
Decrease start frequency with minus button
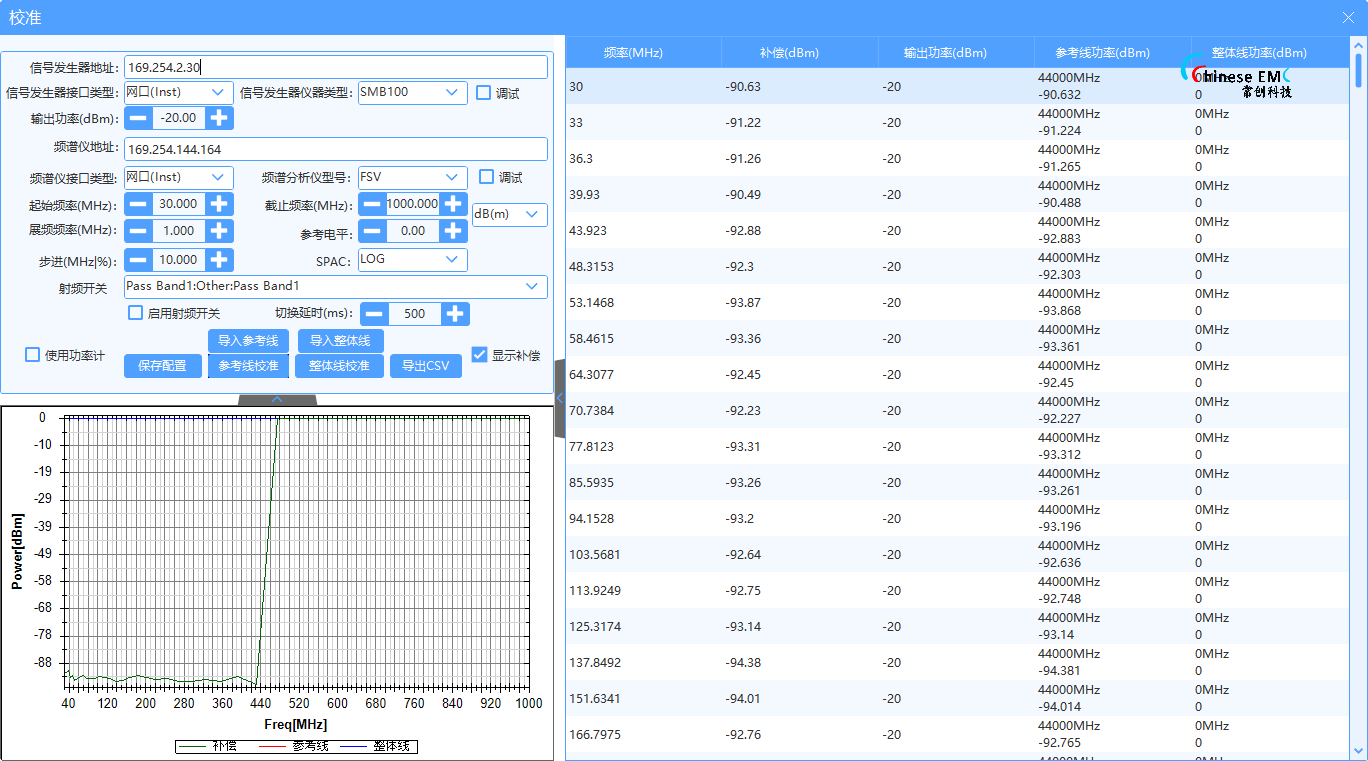click(138, 204)
